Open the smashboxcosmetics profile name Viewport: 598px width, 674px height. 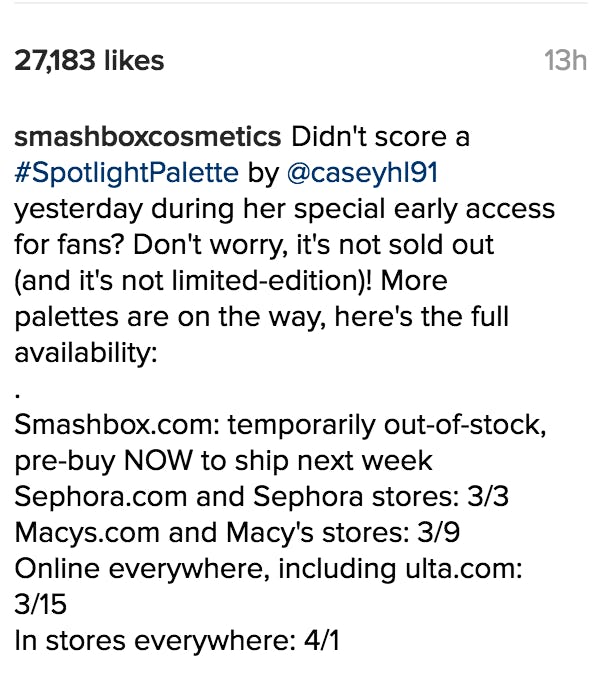tap(148, 137)
